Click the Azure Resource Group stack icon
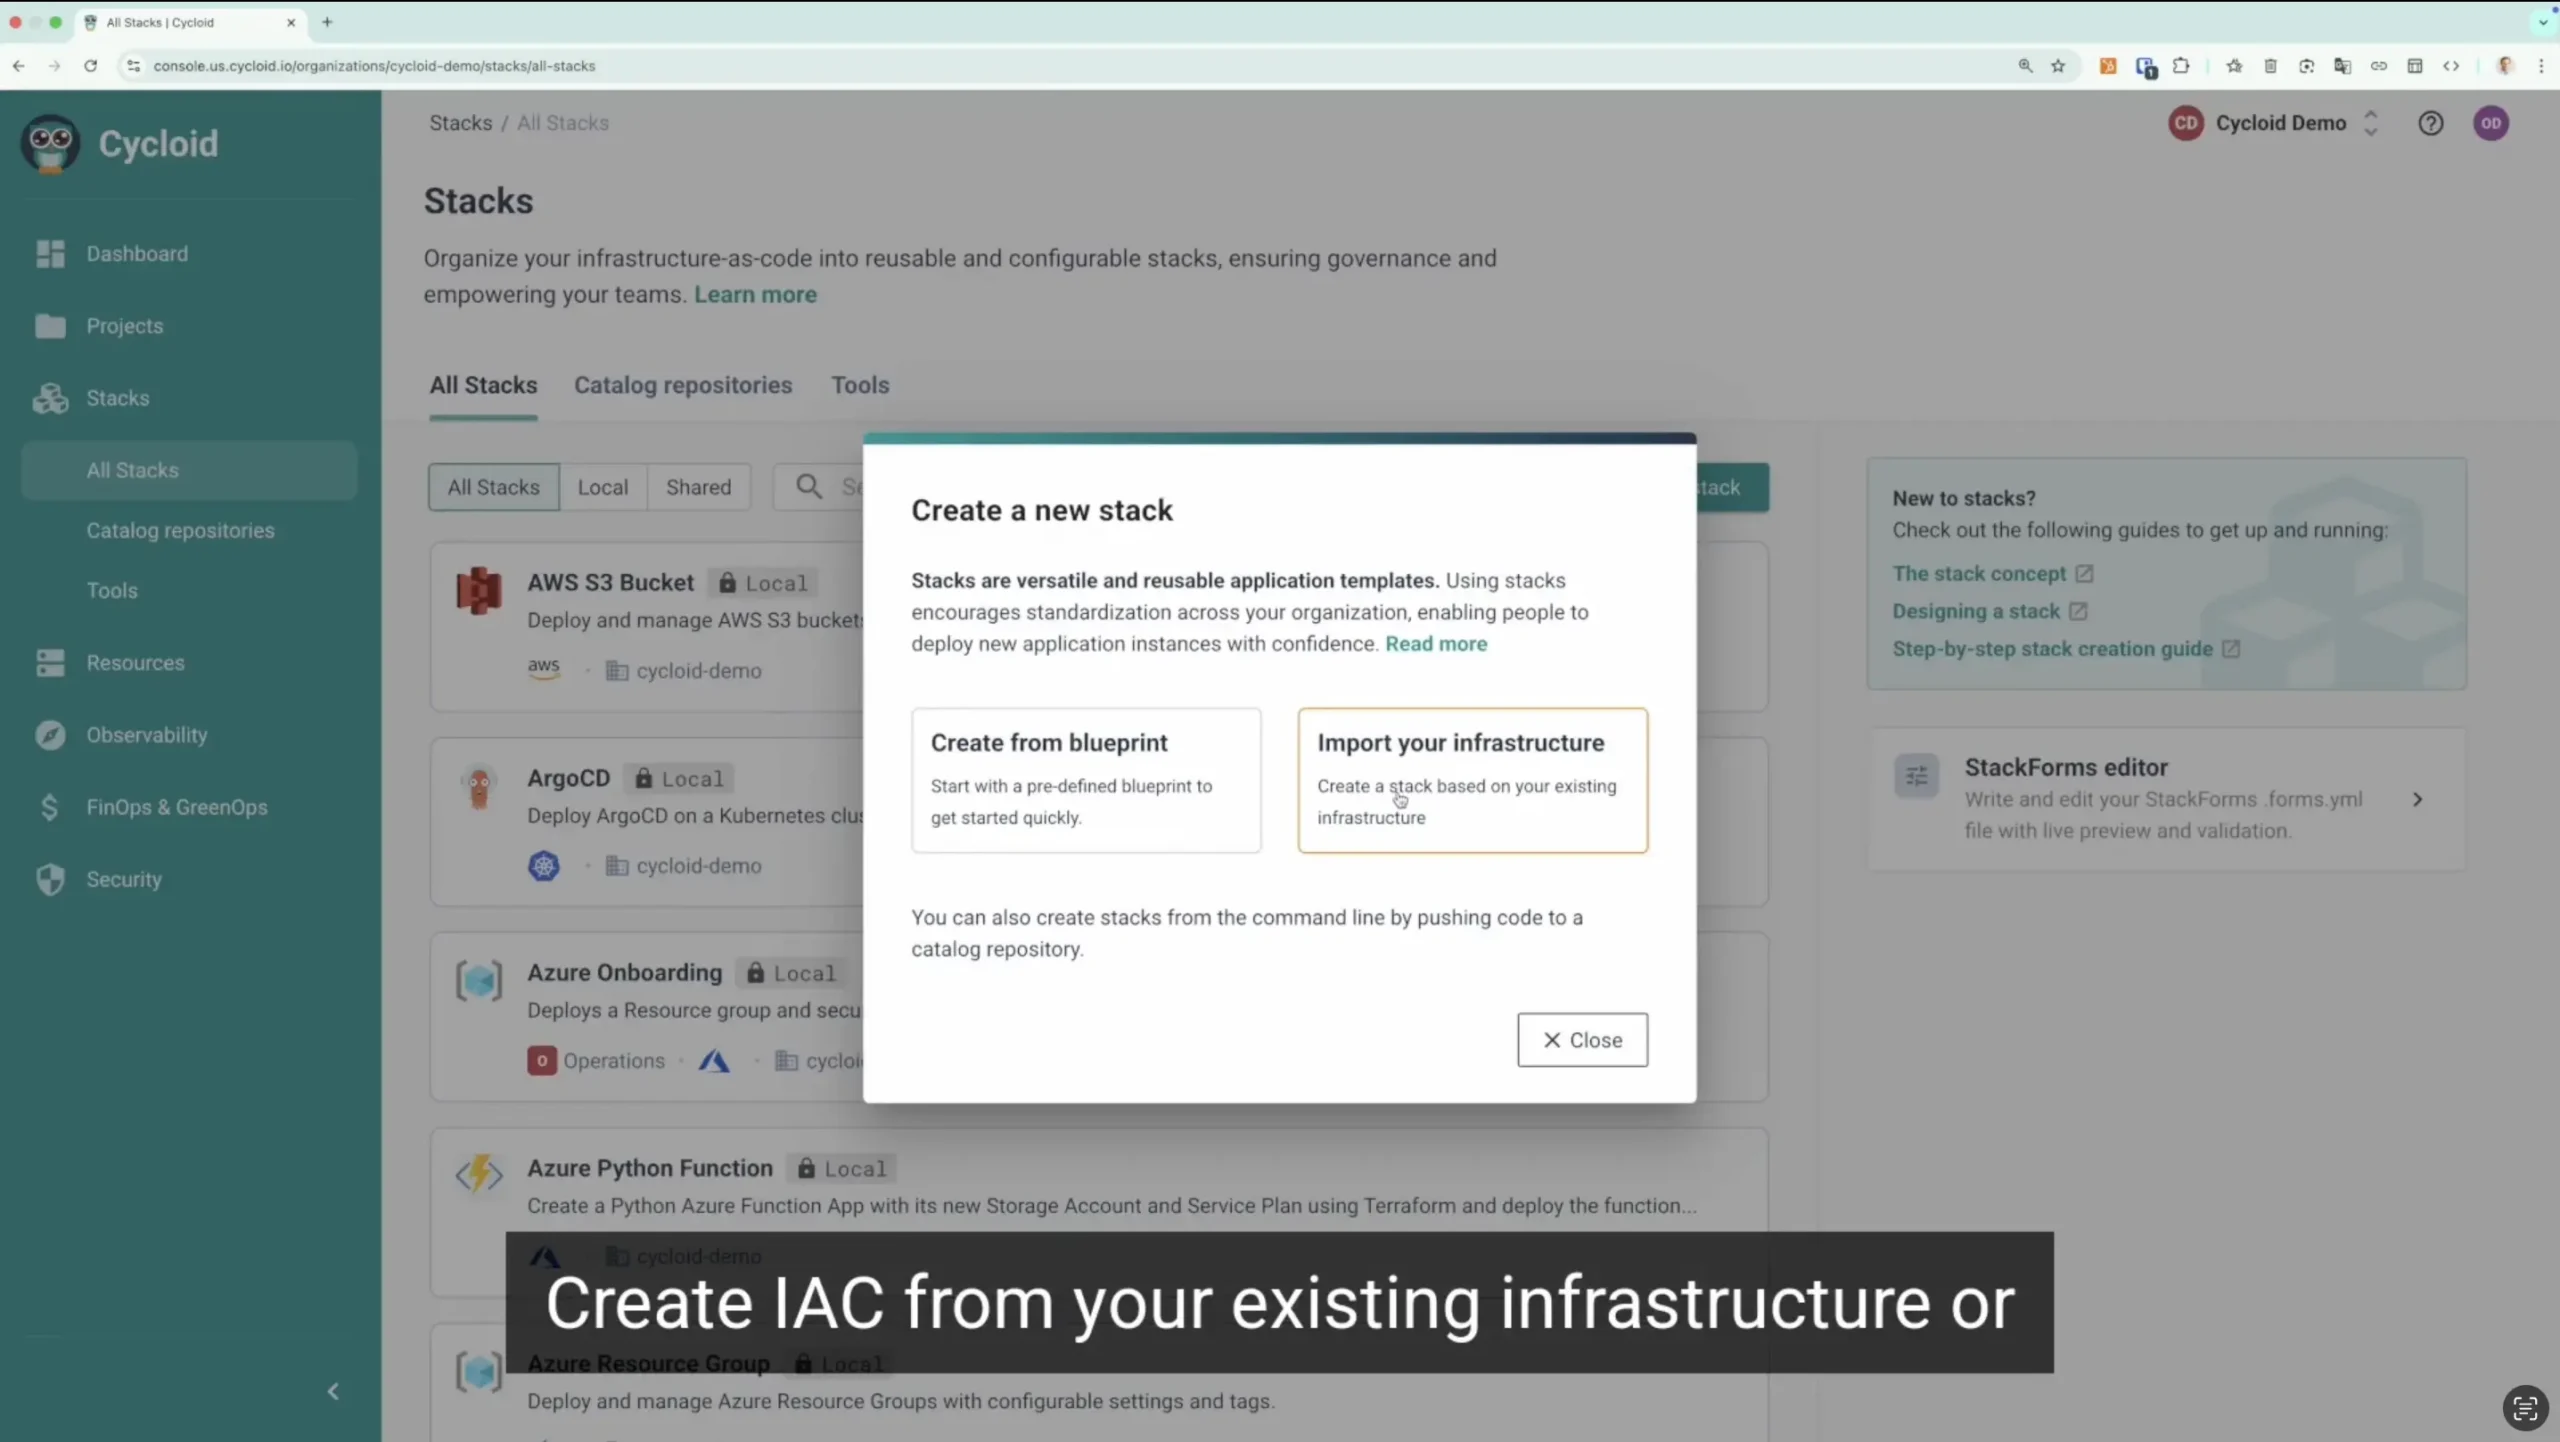The image size is (2560, 1442). 479,1371
